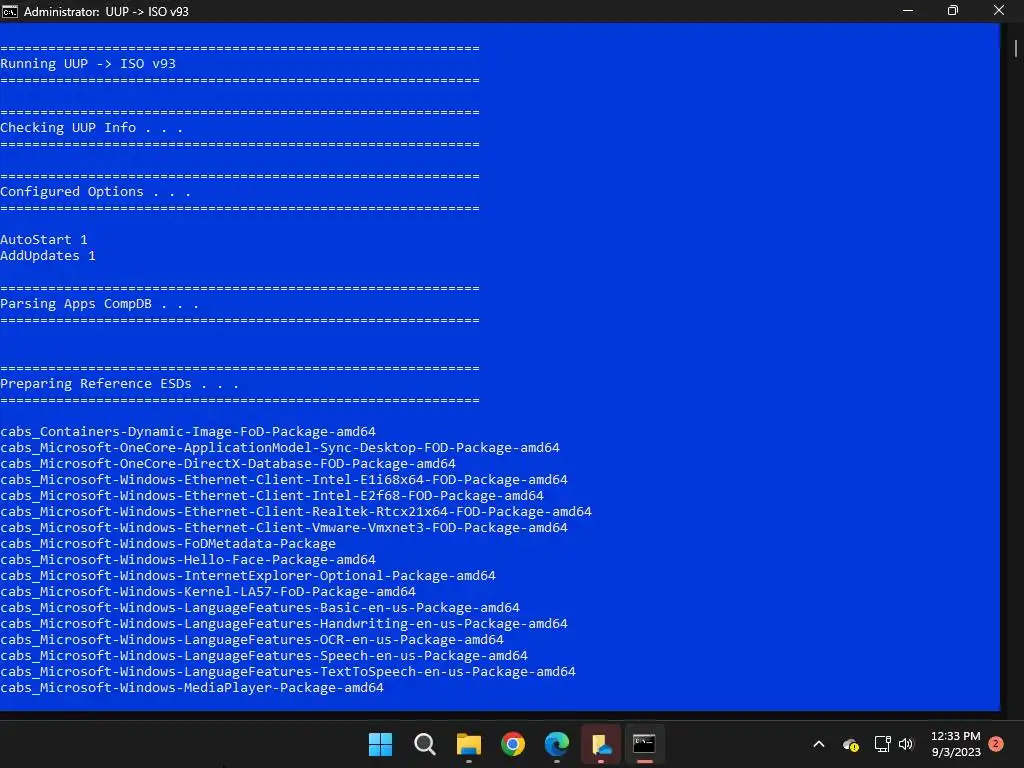The image size is (1024, 768).
Task: Click the Hello-Face-Package-amd64 line
Action: coord(188,560)
